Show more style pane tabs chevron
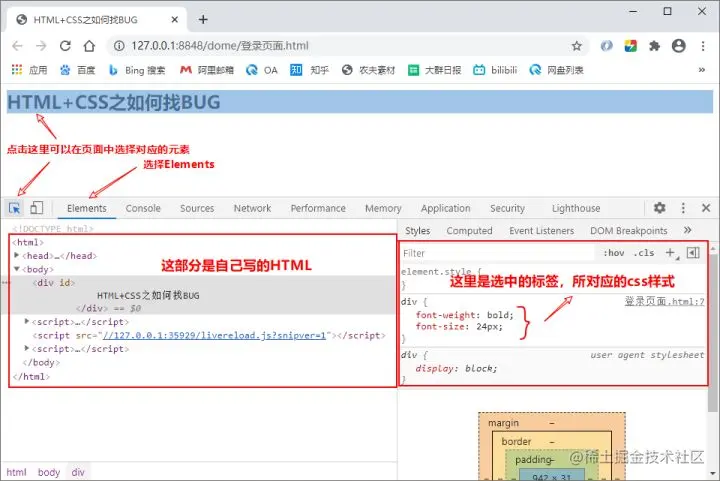This screenshot has width=720, height=481. [687, 230]
